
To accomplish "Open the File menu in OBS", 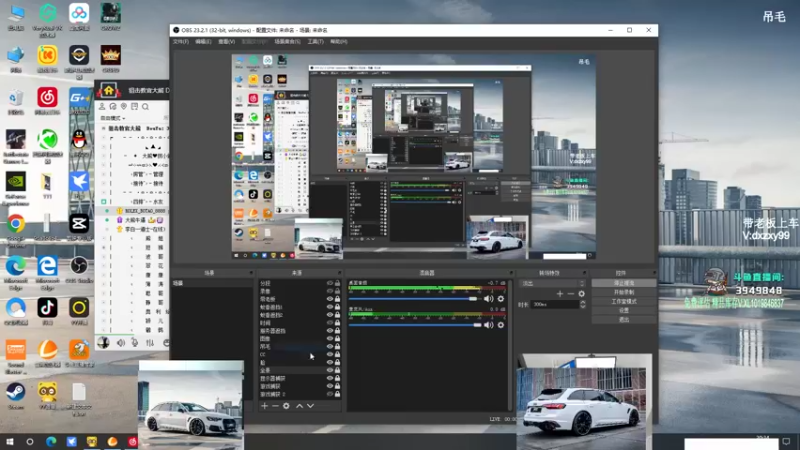I will click(x=181, y=42).
